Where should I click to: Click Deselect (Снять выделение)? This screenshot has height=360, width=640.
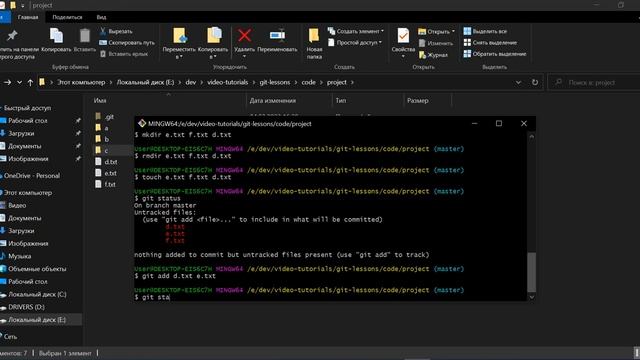pyautogui.click(x=490, y=42)
